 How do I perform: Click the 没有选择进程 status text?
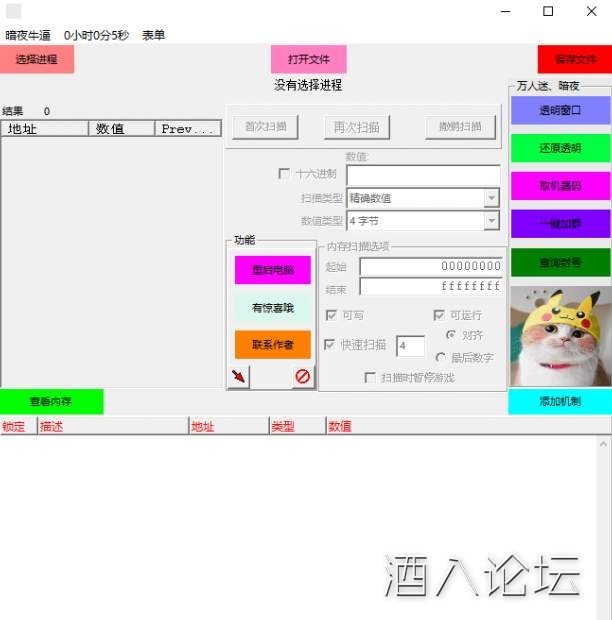click(308, 85)
